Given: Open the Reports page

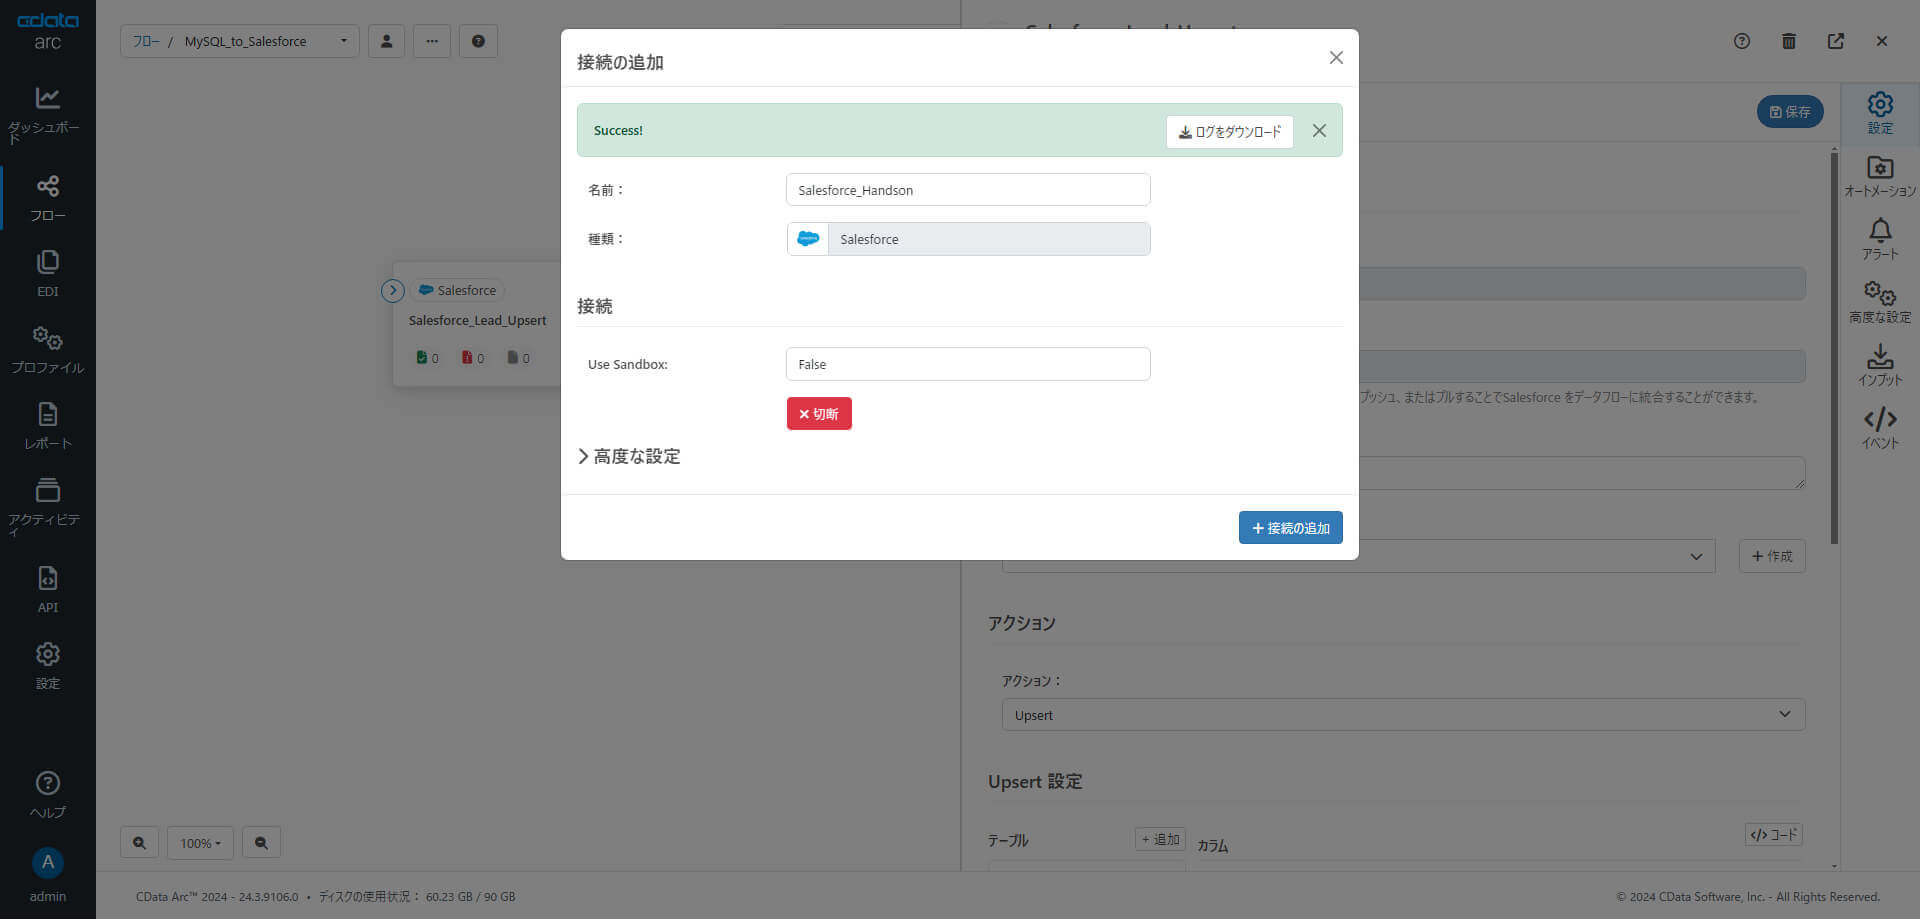Looking at the screenshot, I should tap(47, 426).
